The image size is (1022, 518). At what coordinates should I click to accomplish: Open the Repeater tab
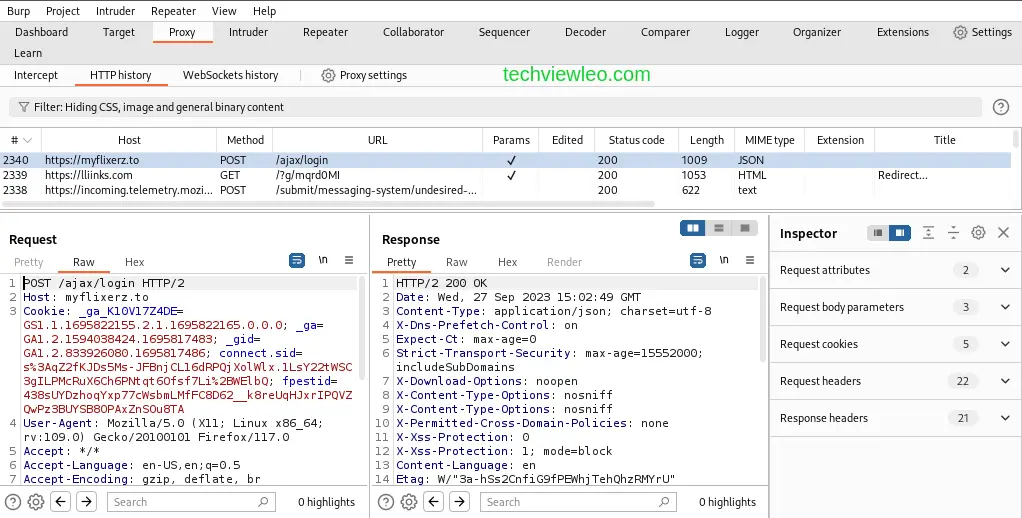coord(325,32)
